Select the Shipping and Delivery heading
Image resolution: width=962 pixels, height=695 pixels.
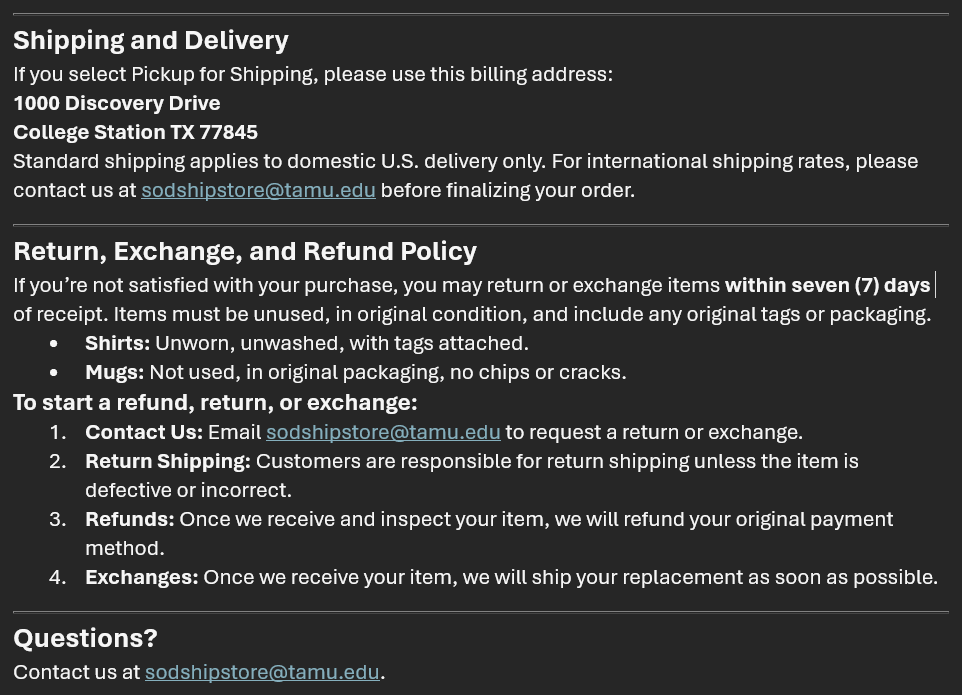tap(151, 40)
